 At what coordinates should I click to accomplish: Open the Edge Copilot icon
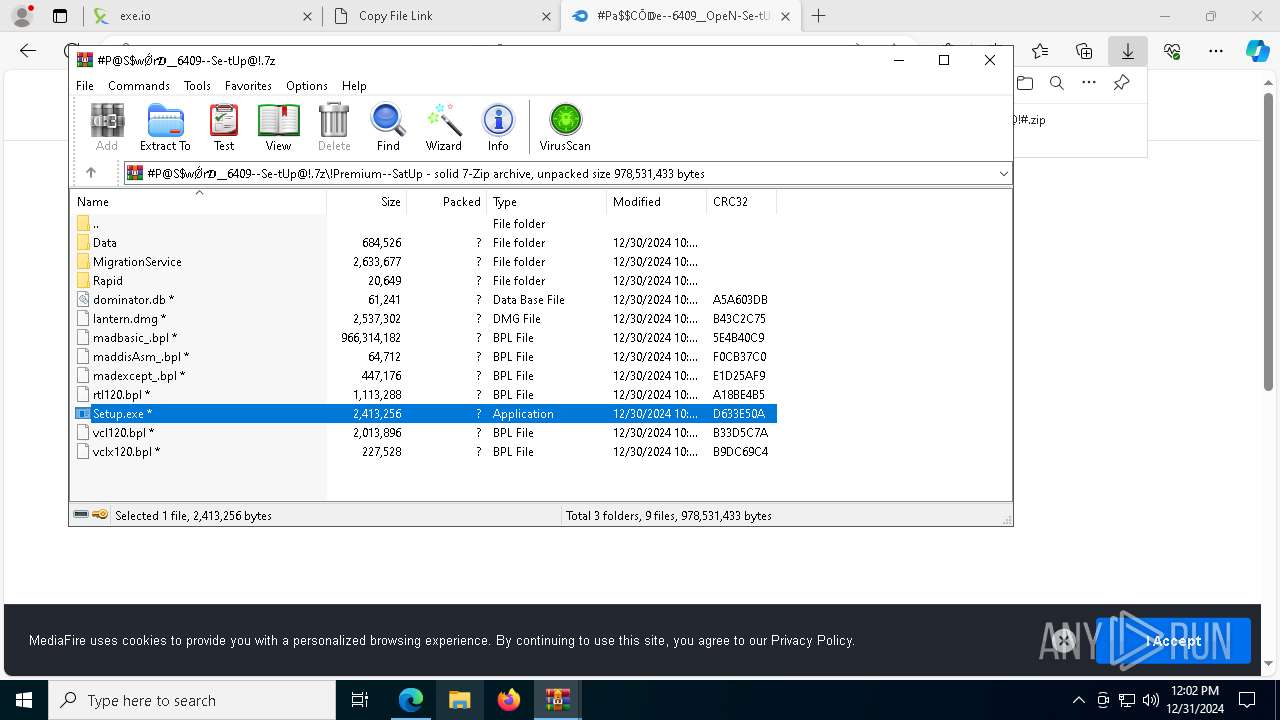[x=1258, y=51]
